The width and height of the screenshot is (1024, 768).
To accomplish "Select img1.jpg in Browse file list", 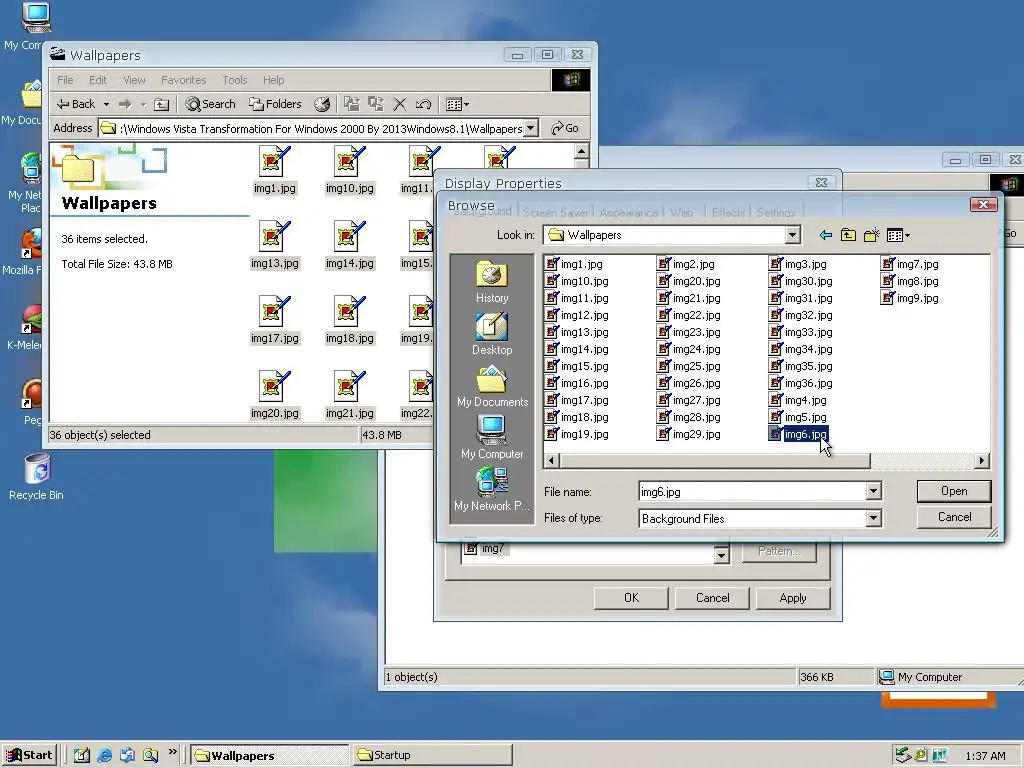I will pos(574,264).
